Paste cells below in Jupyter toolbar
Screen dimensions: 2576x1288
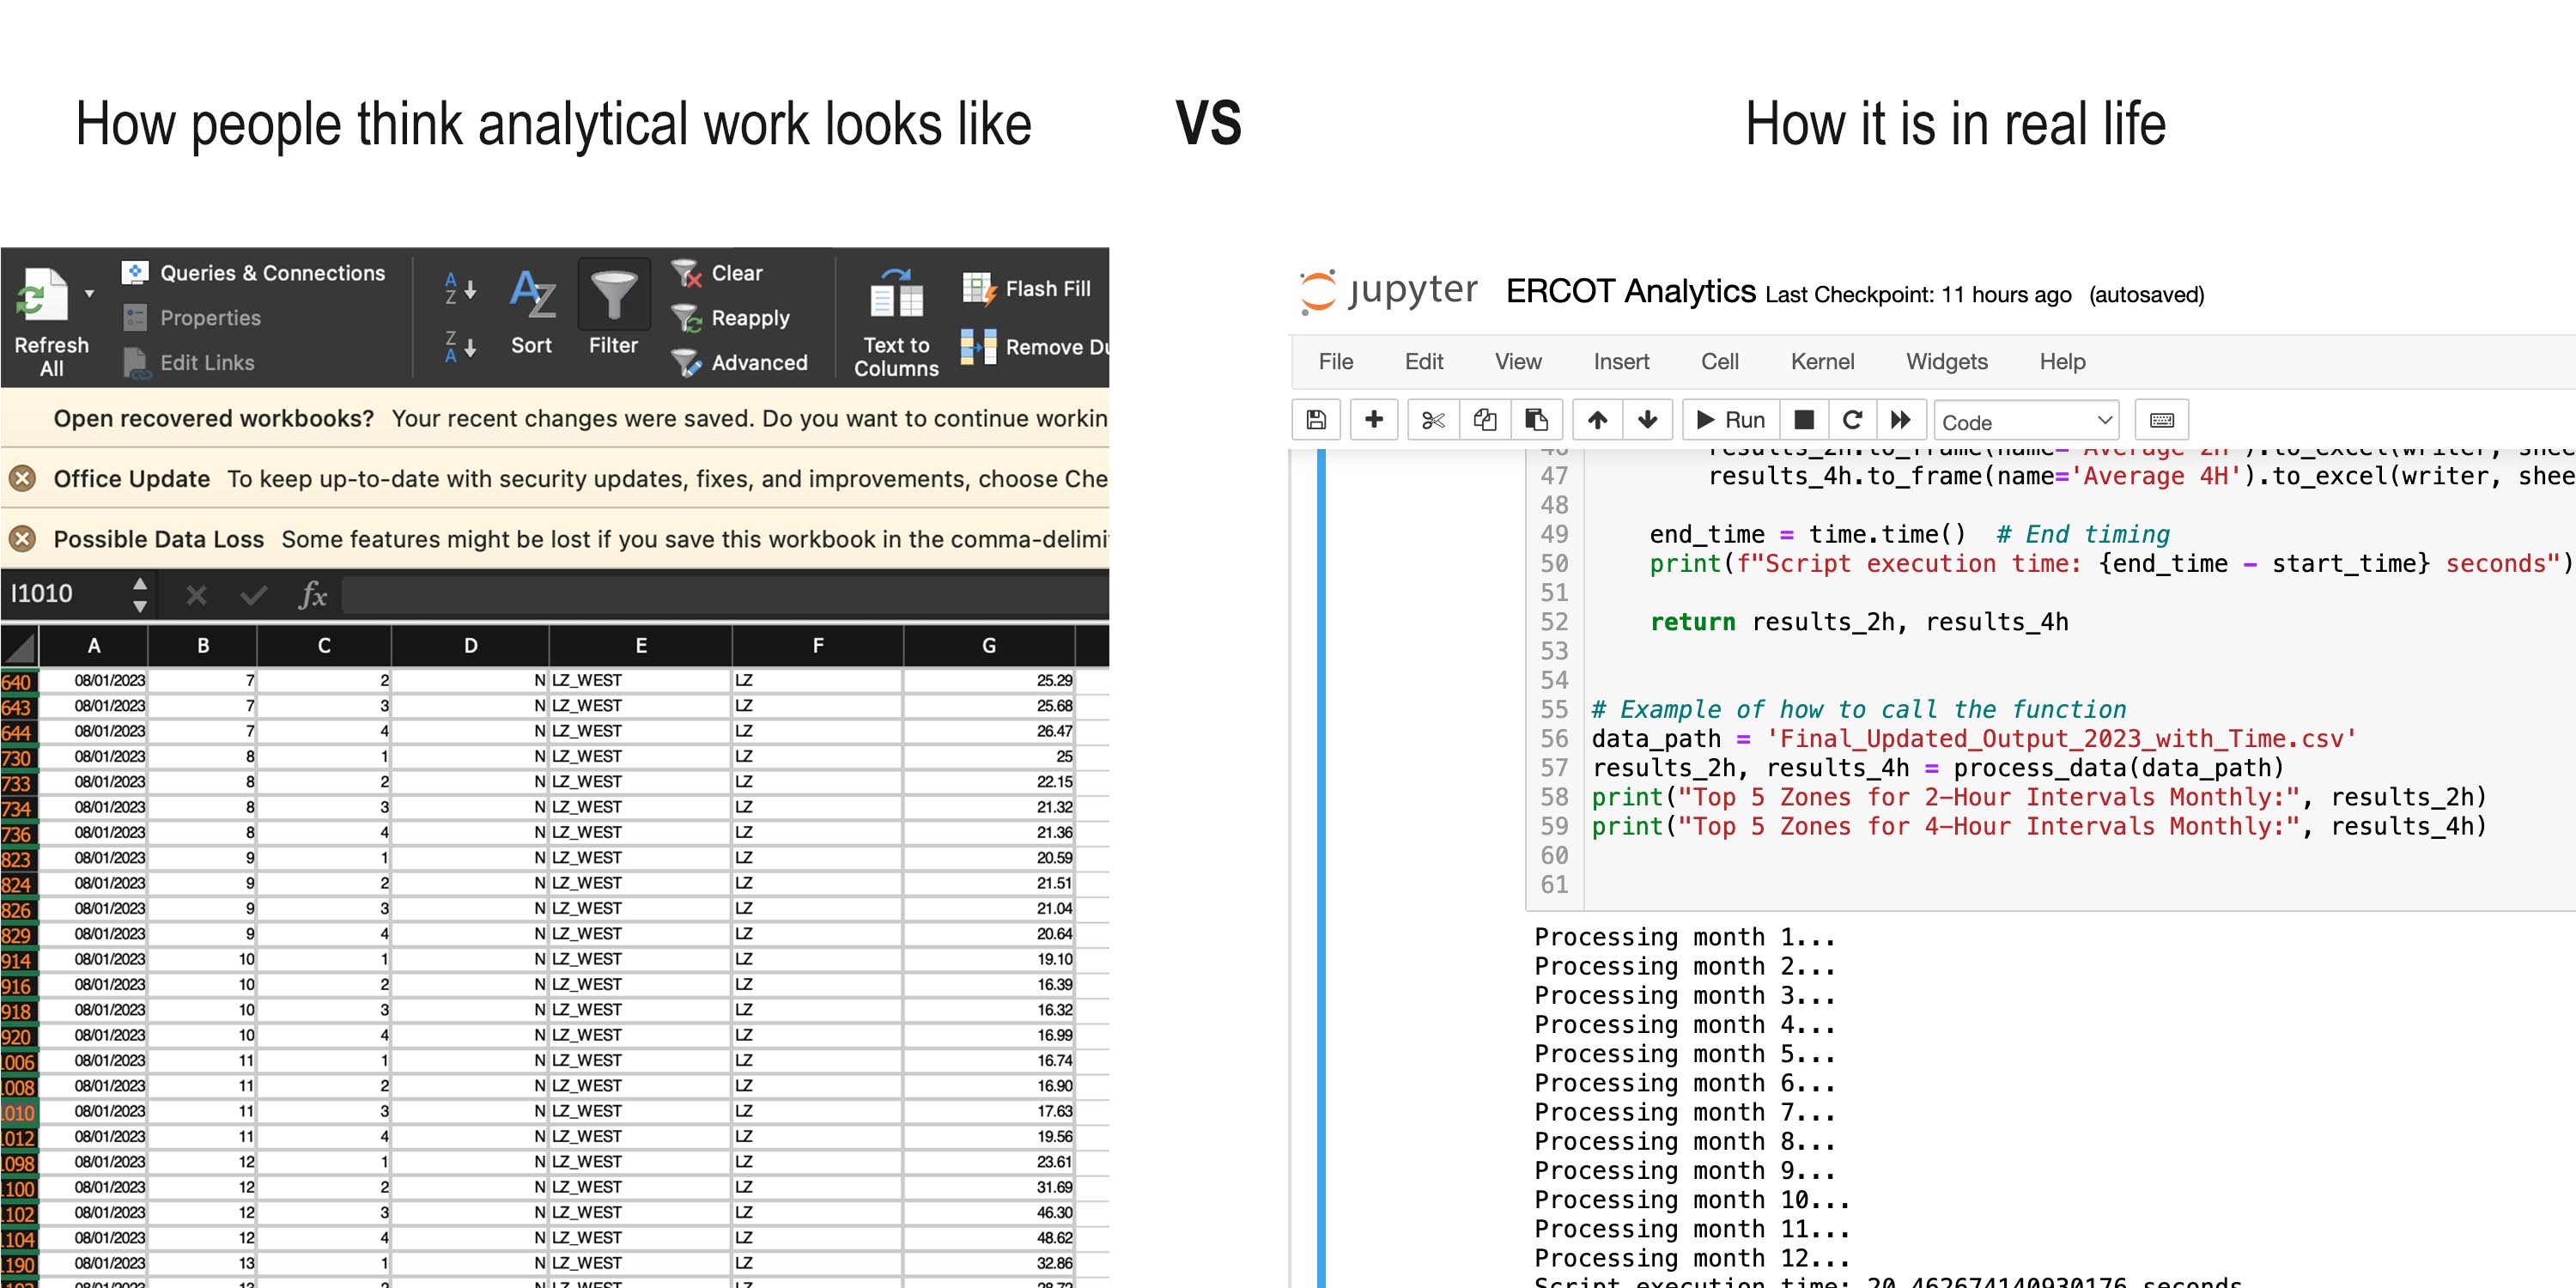[x=1537, y=420]
